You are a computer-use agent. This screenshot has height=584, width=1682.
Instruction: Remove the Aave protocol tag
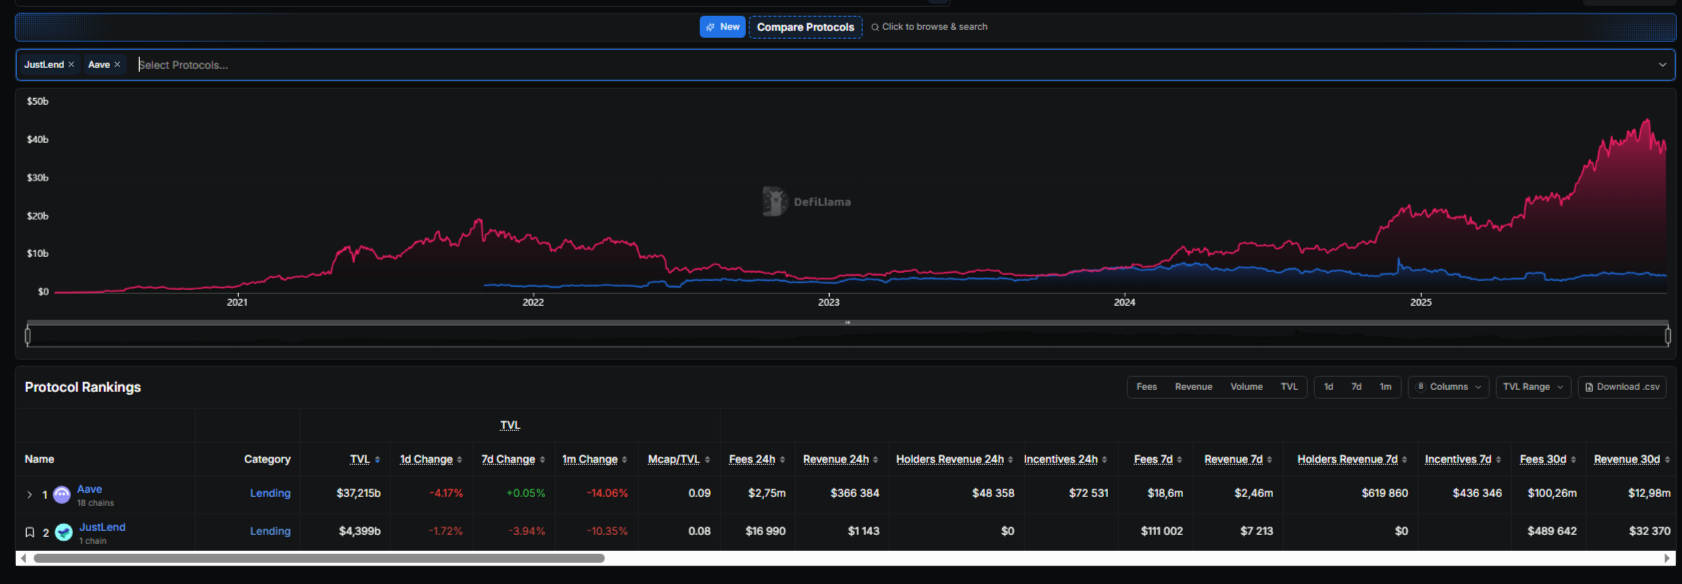117,65
